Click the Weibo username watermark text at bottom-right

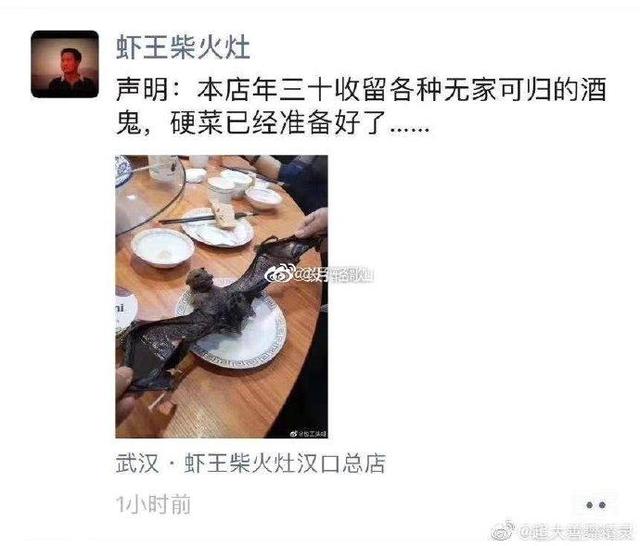(575, 532)
